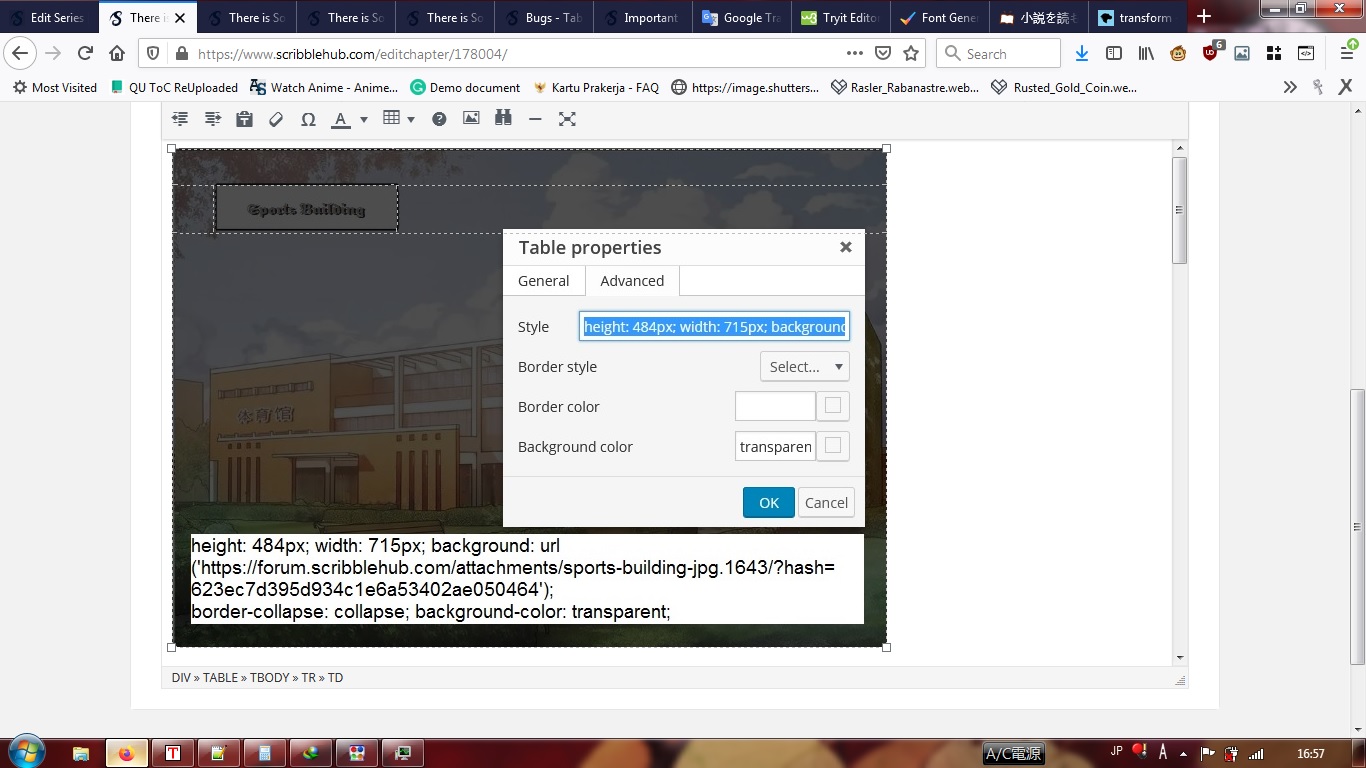Screen dimensions: 1366x768
Task: Select the Advanced tab in Table properties
Action: [x=632, y=281]
